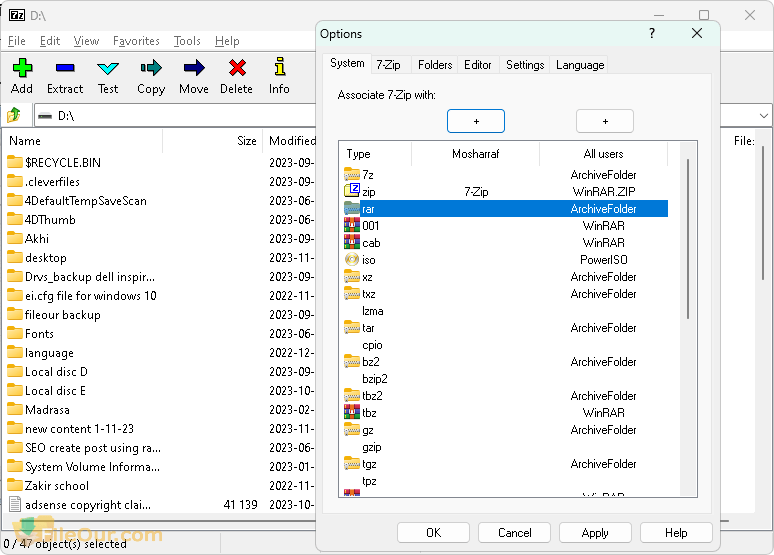
Task: Close the Options dialog with X
Action: click(x=697, y=33)
